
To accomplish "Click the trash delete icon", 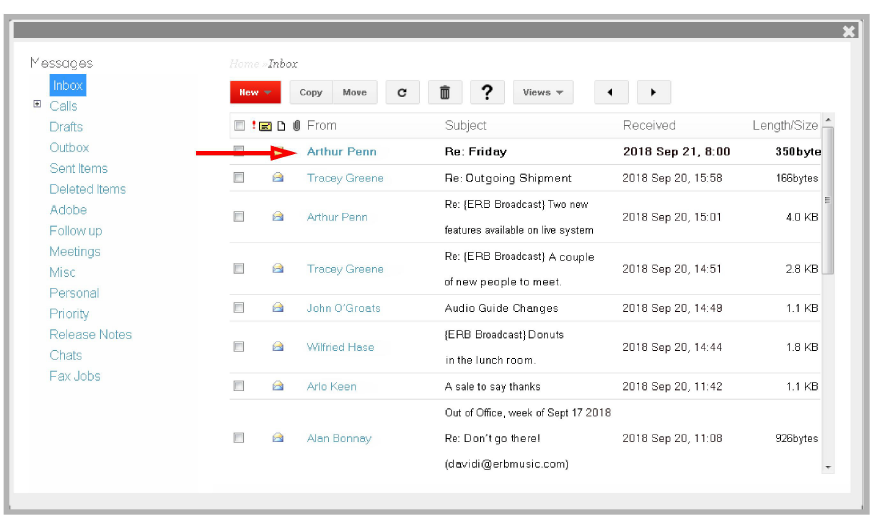I will pos(445,93).
